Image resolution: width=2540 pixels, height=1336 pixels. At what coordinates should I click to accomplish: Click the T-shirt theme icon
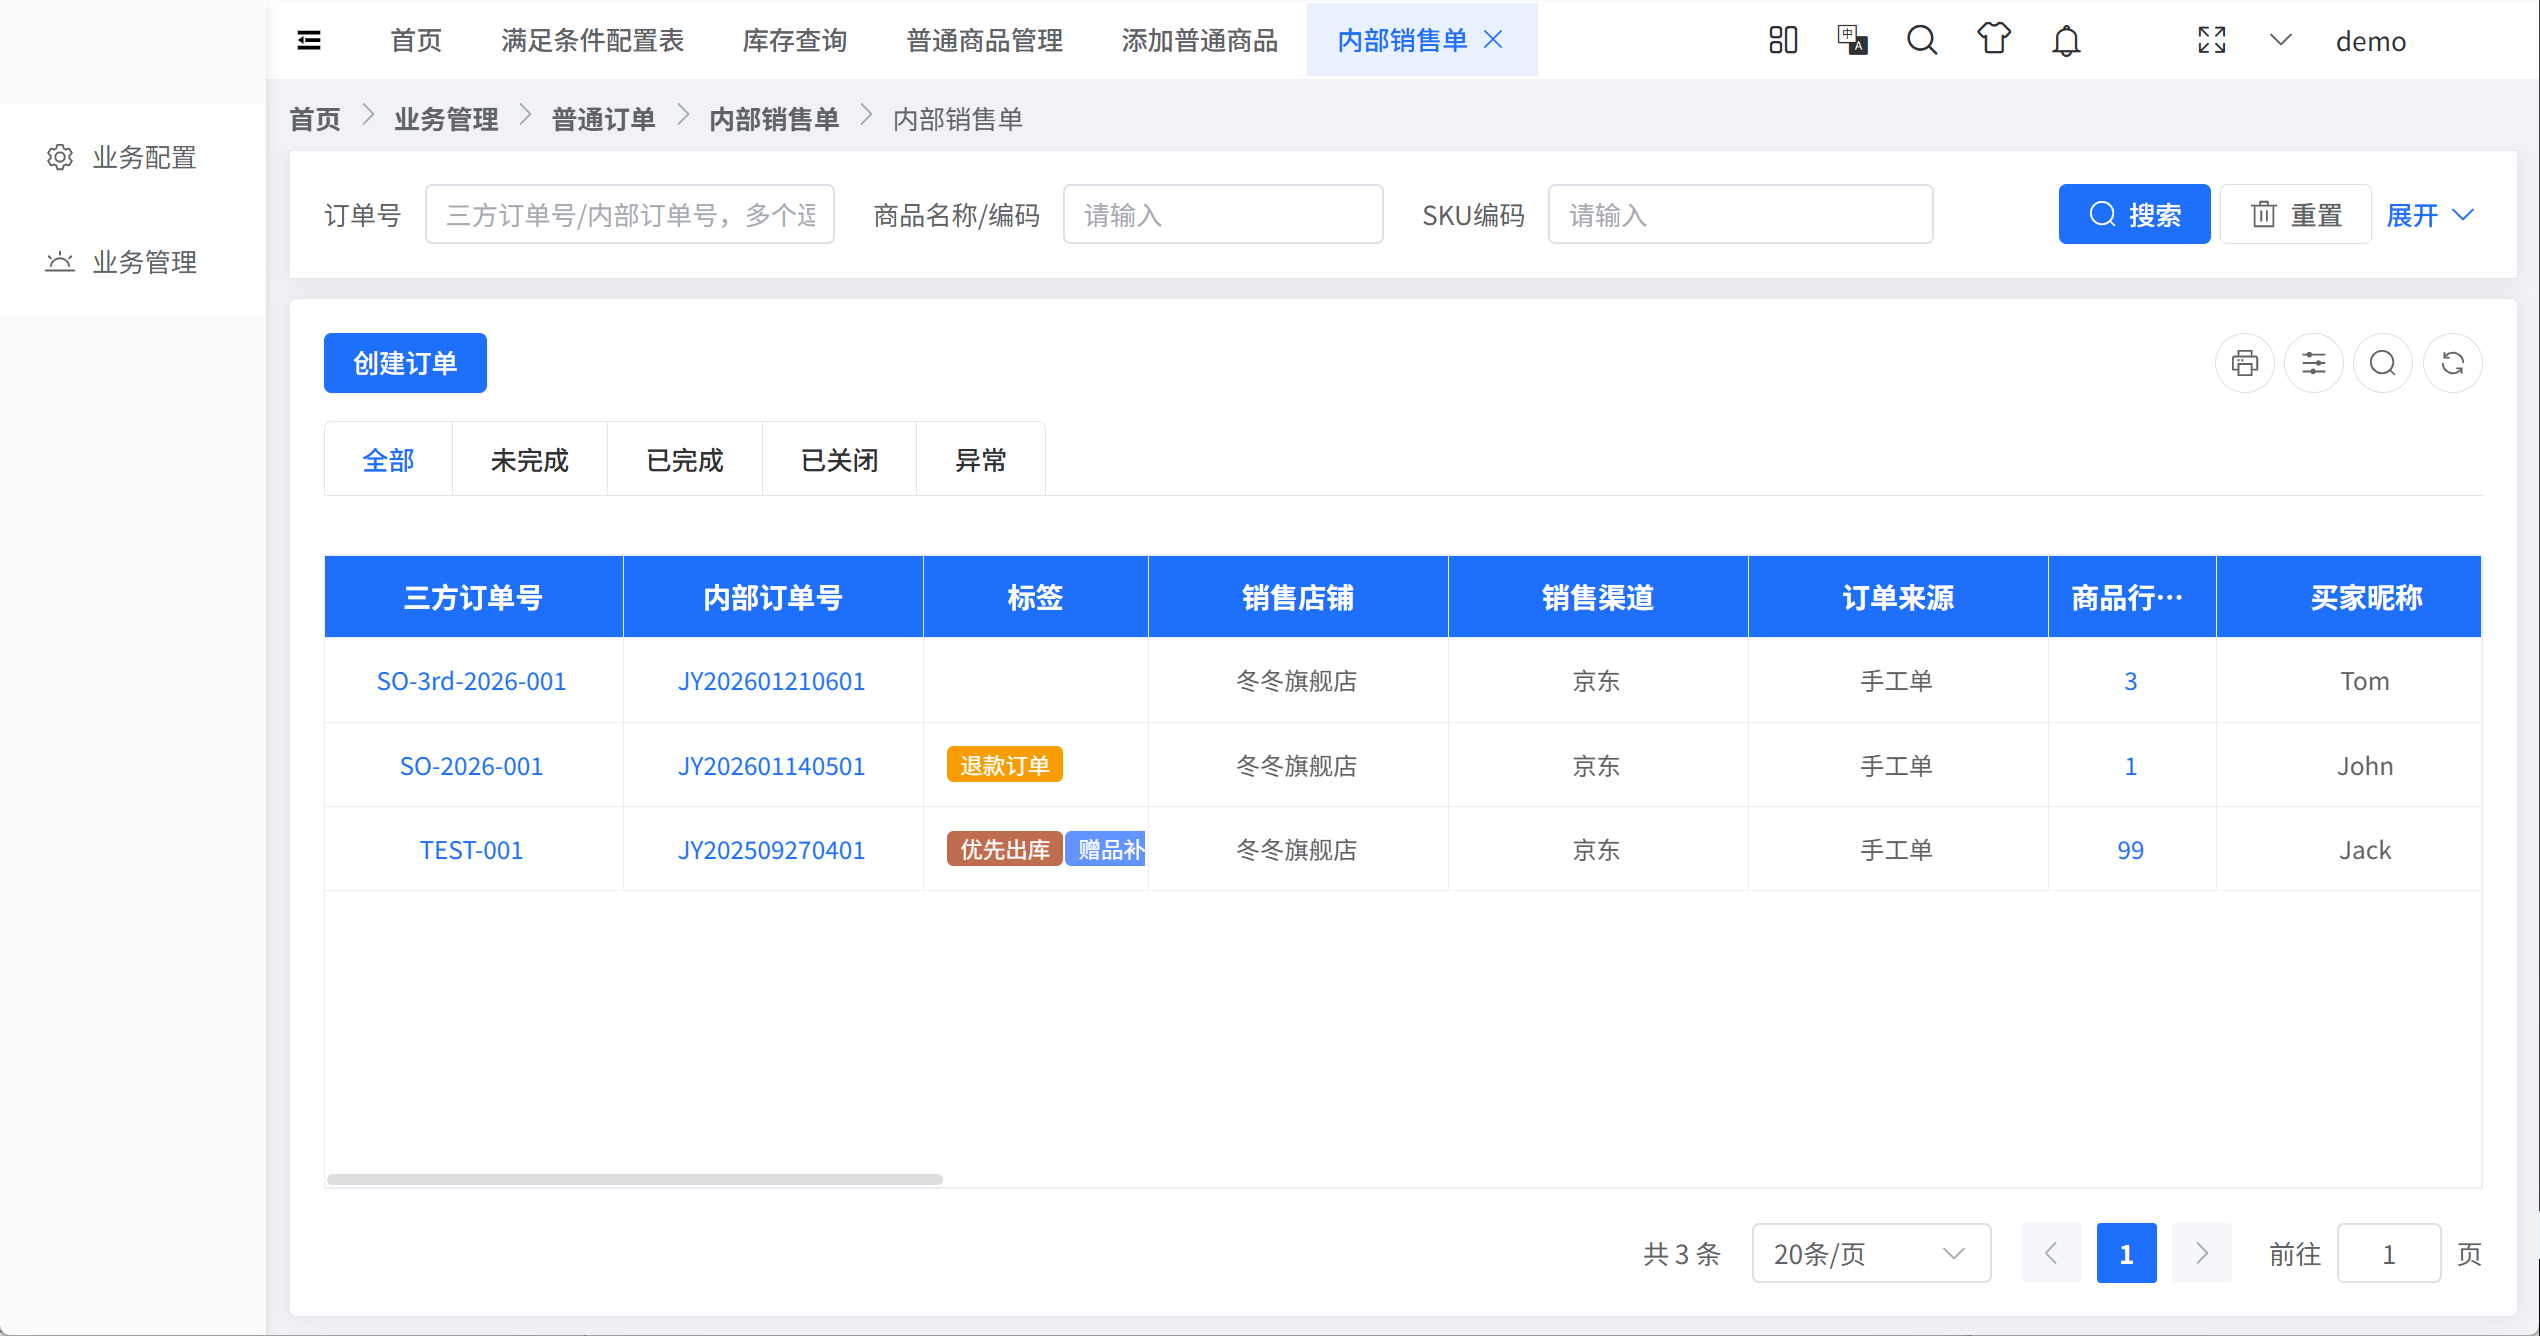point(1993,40)
